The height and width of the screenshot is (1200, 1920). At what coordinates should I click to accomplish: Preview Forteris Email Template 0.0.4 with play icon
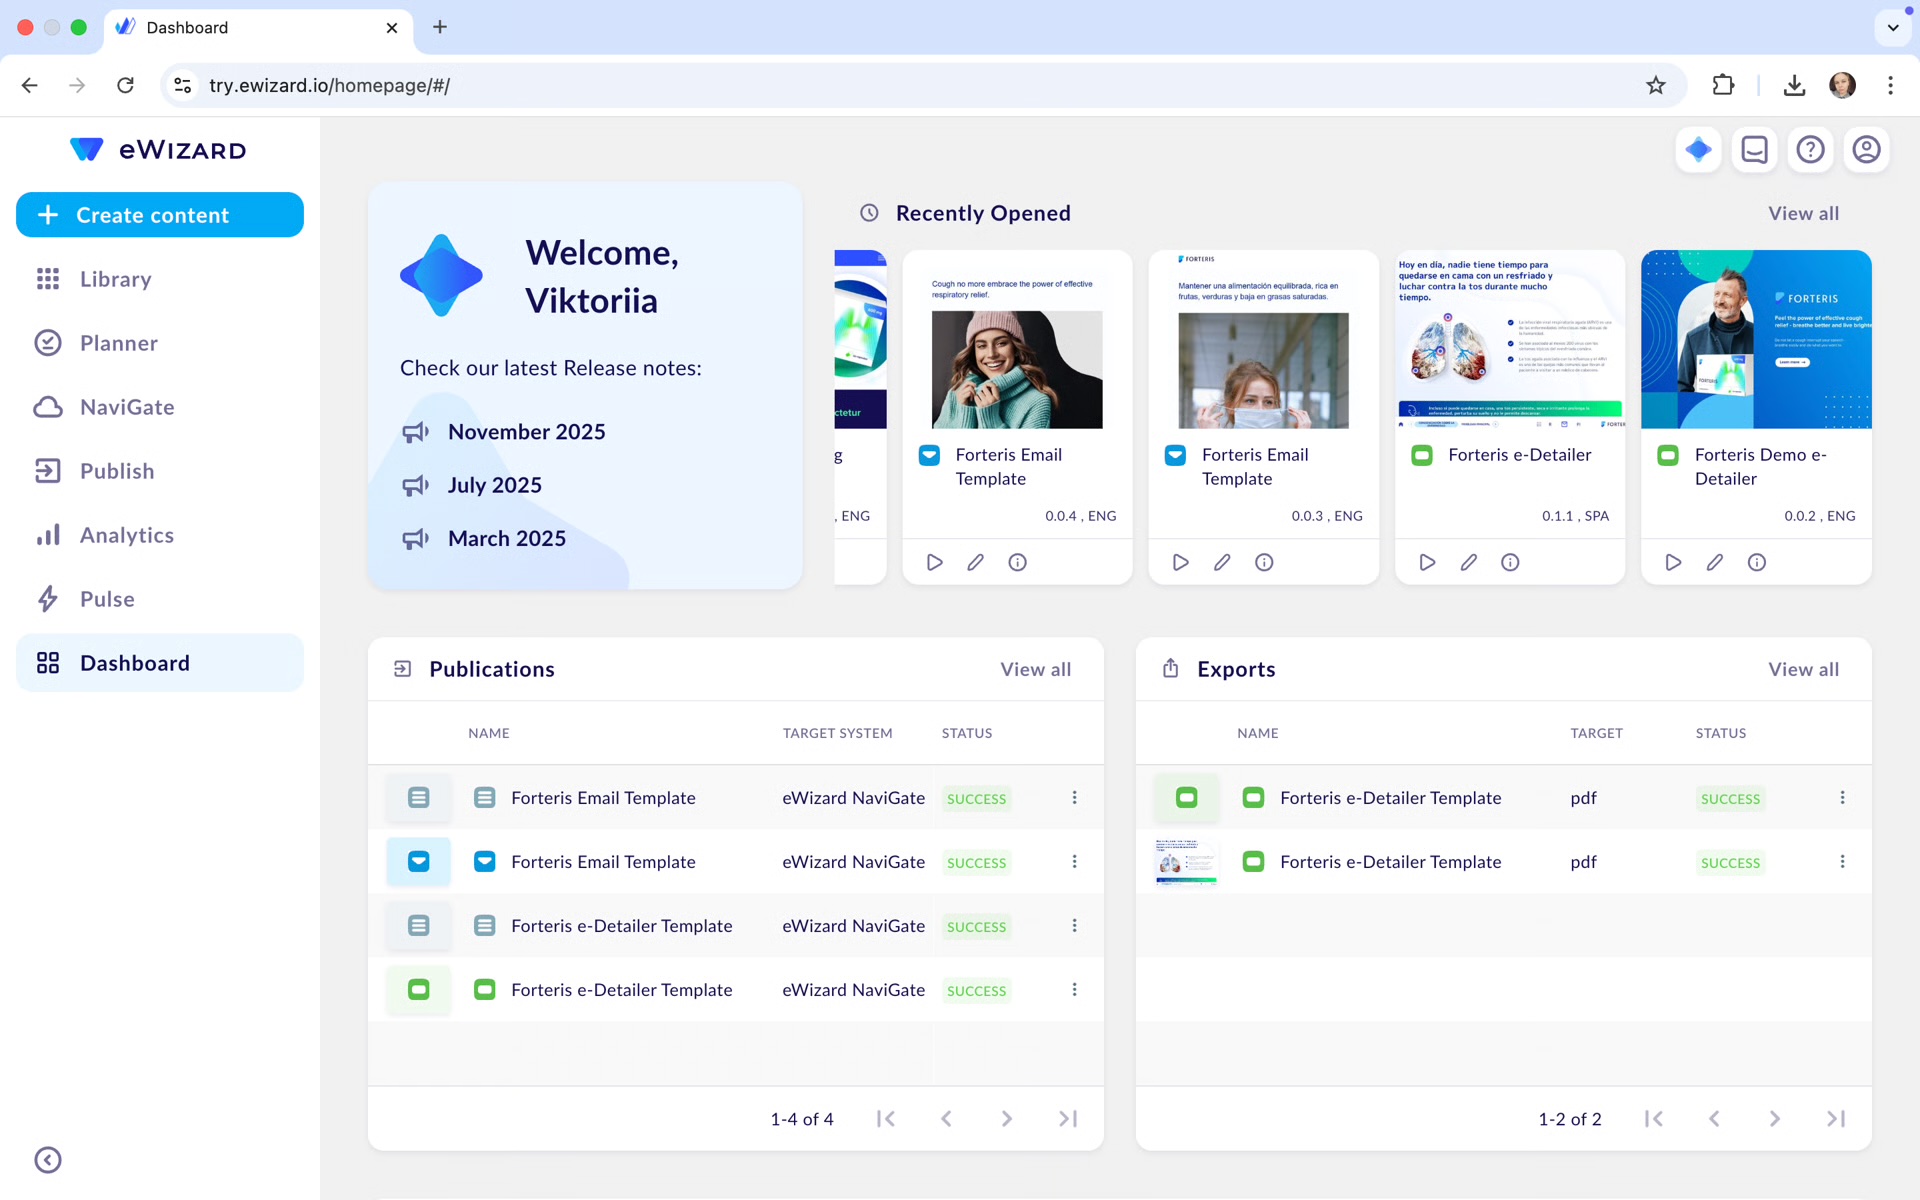click(x=934, y=562)
